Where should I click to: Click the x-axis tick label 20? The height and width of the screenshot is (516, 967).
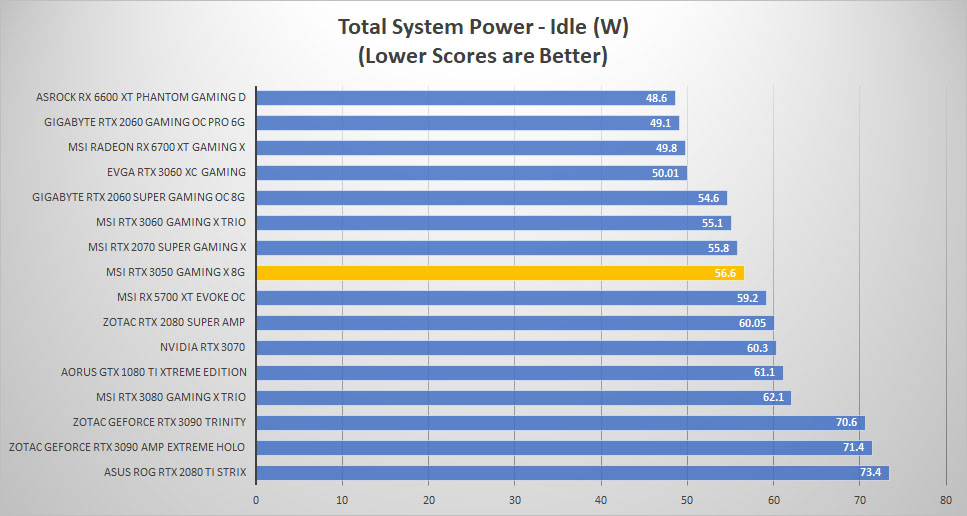[x=429, y=500]
